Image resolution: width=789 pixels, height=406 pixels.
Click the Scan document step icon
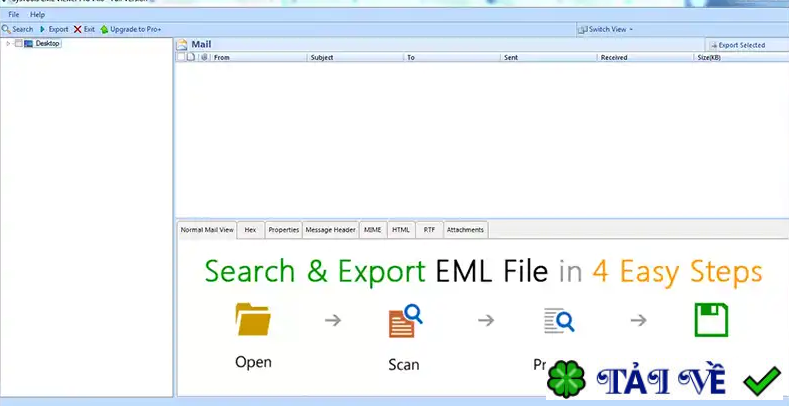click(406, 321)
